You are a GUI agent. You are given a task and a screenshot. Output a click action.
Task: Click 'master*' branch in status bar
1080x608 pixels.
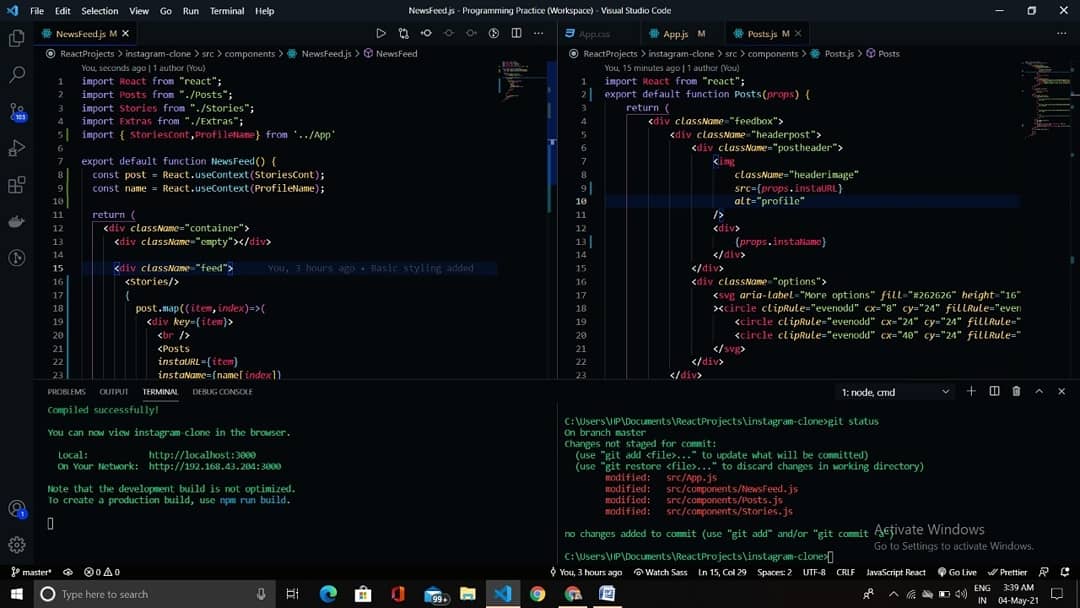31,572
